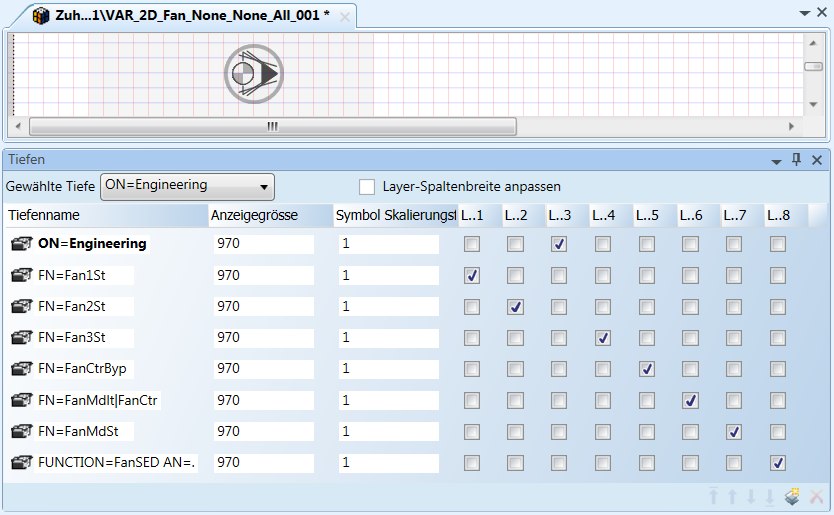The image size is (834, 515).
Task: Click the Anzeigegrösse field for FN=Fan2St
Action: pos(262,307)
